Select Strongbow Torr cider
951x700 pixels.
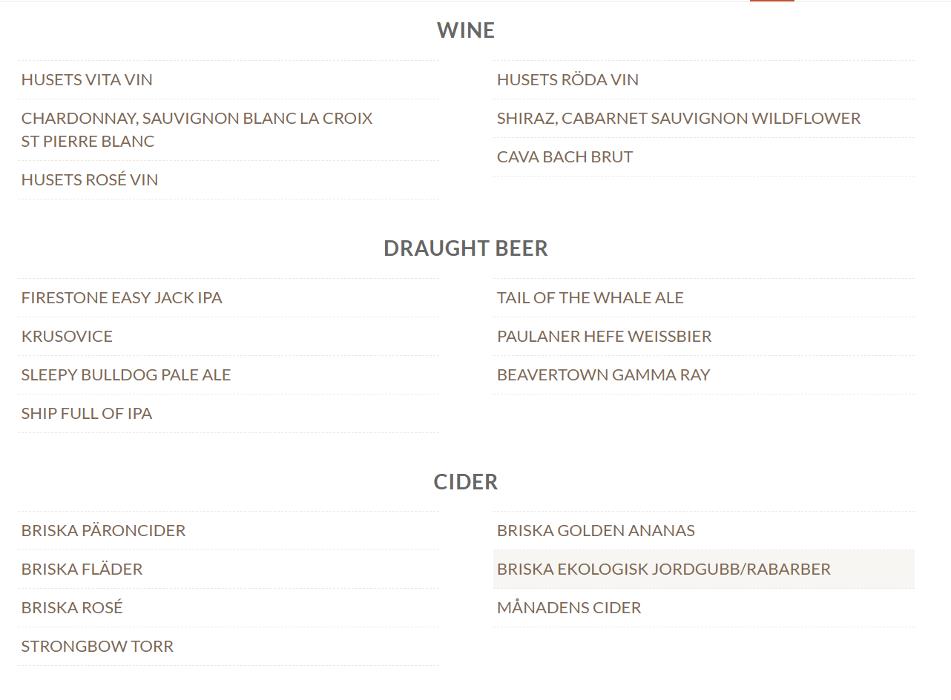(228, 647)
